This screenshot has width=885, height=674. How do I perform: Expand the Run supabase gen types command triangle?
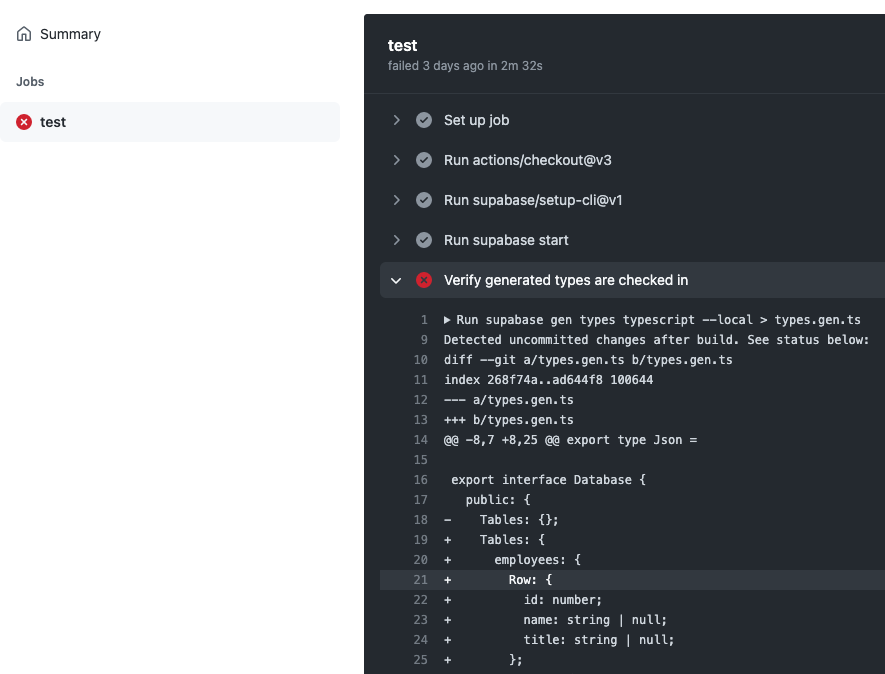pos(447,320)
